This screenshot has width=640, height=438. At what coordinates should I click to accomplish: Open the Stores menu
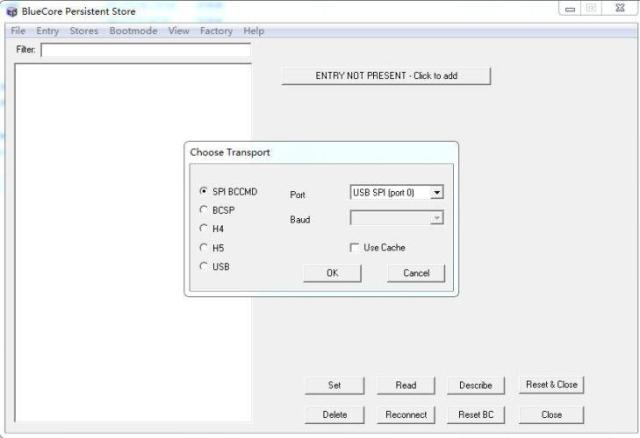pos(84,31)
